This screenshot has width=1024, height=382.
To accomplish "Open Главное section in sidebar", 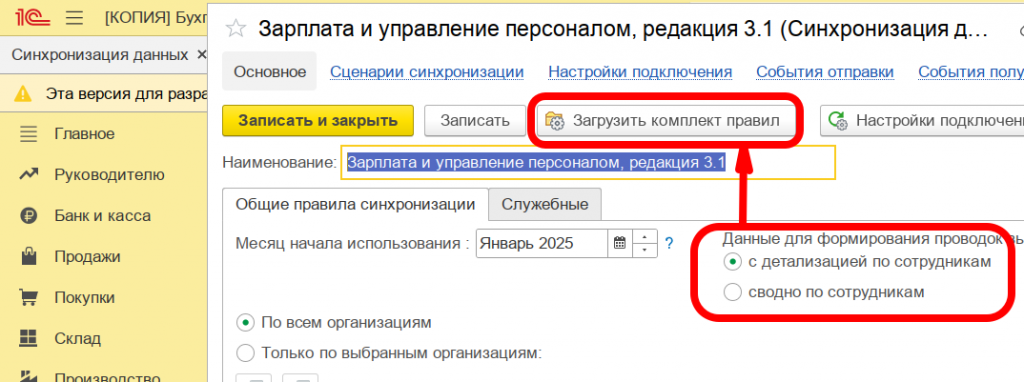I will [x=85, y=135].
